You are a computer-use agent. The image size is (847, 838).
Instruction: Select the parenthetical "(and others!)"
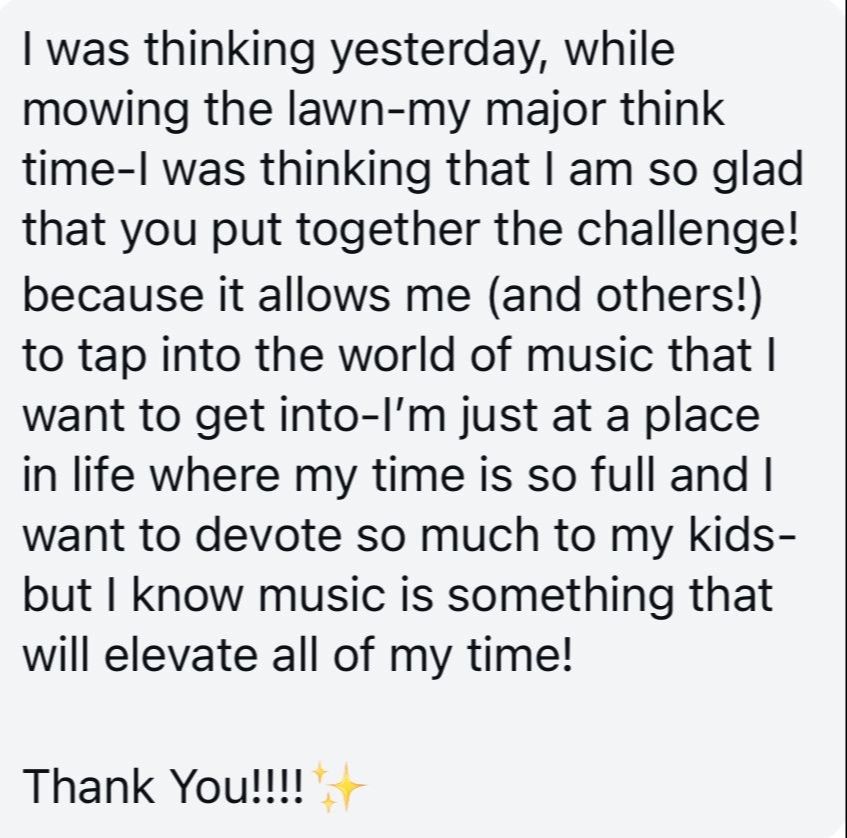[625, 296]
